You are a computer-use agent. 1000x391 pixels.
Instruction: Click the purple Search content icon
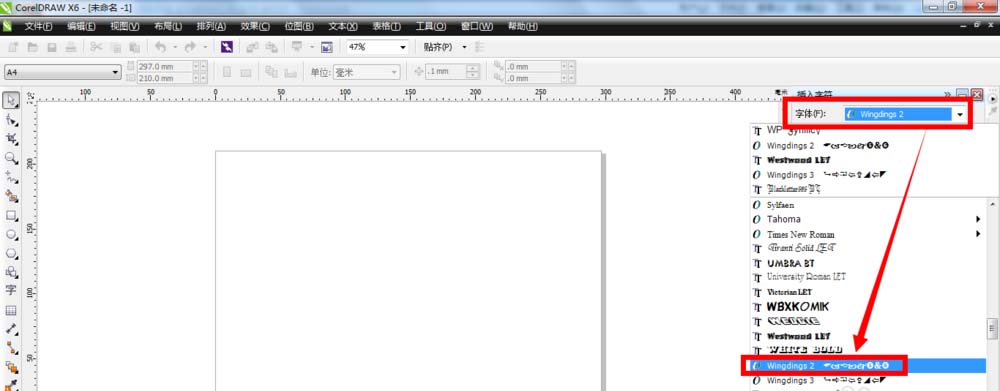coord(227,47)
